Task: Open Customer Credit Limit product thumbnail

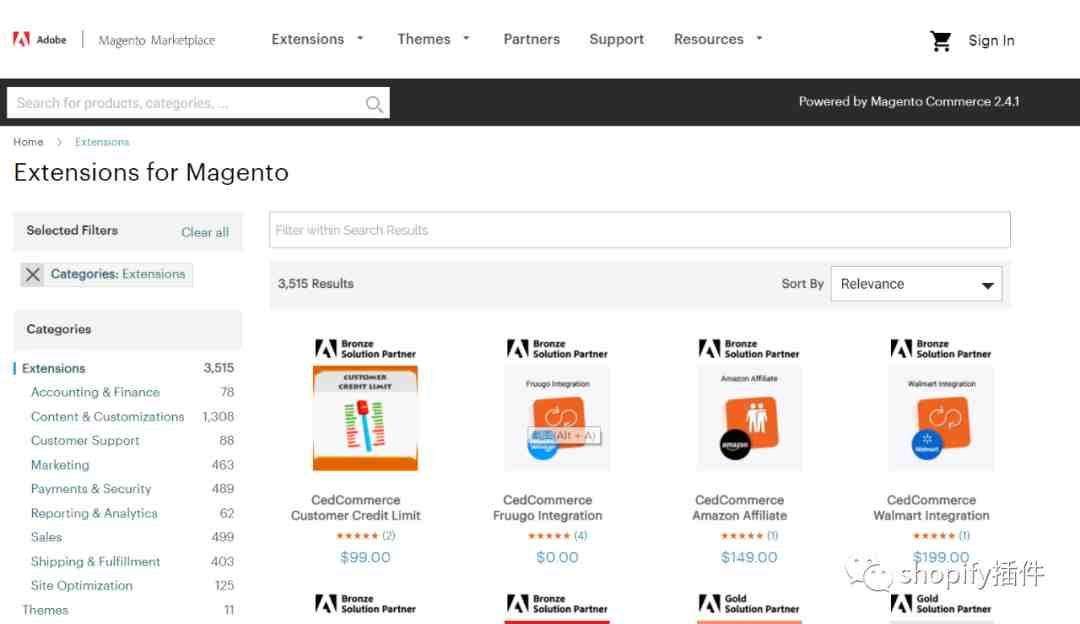Action: point(365,418)
